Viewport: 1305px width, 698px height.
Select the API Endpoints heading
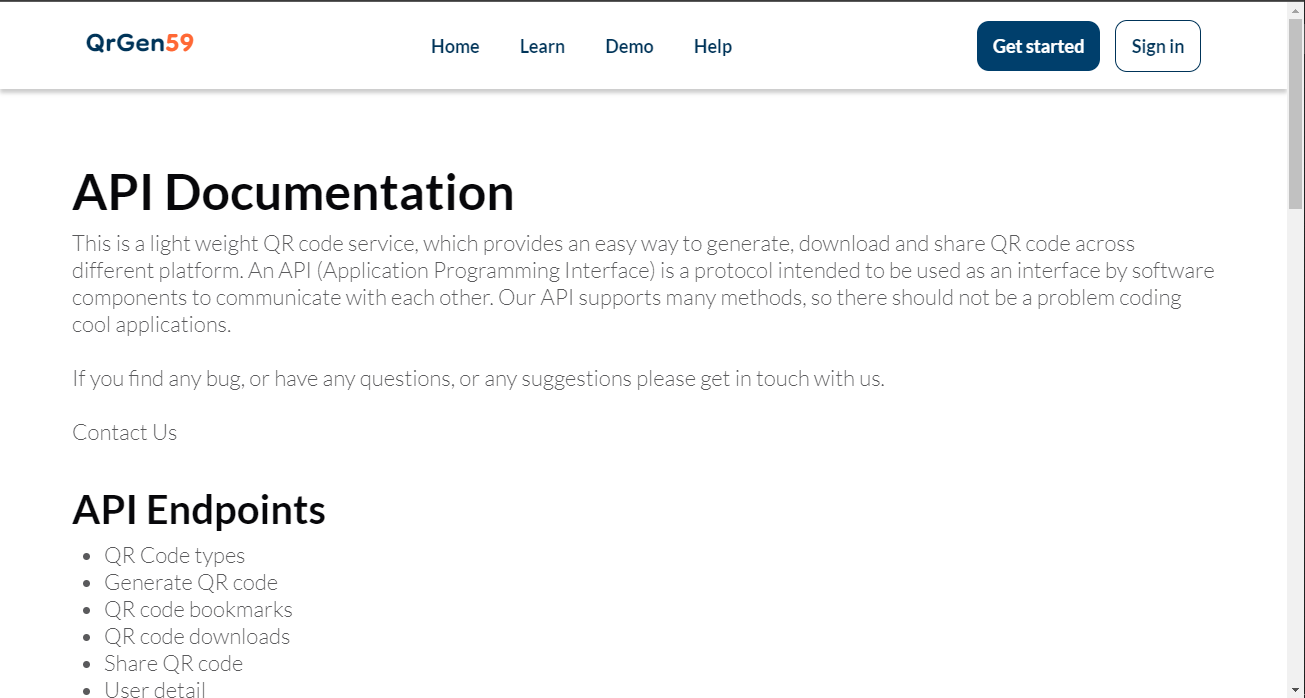[x=198, y=510]
